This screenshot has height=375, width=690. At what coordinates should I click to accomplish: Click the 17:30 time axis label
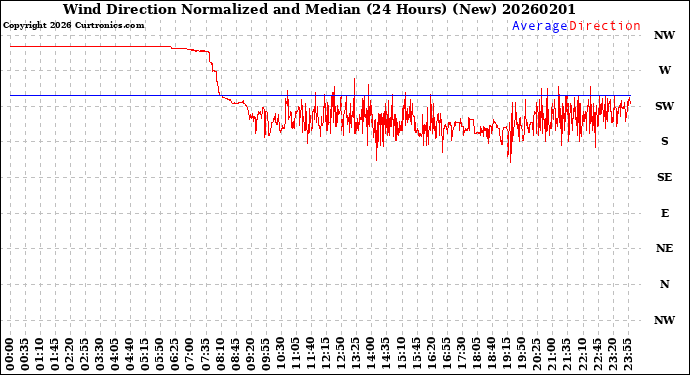[x=461, y=355]
